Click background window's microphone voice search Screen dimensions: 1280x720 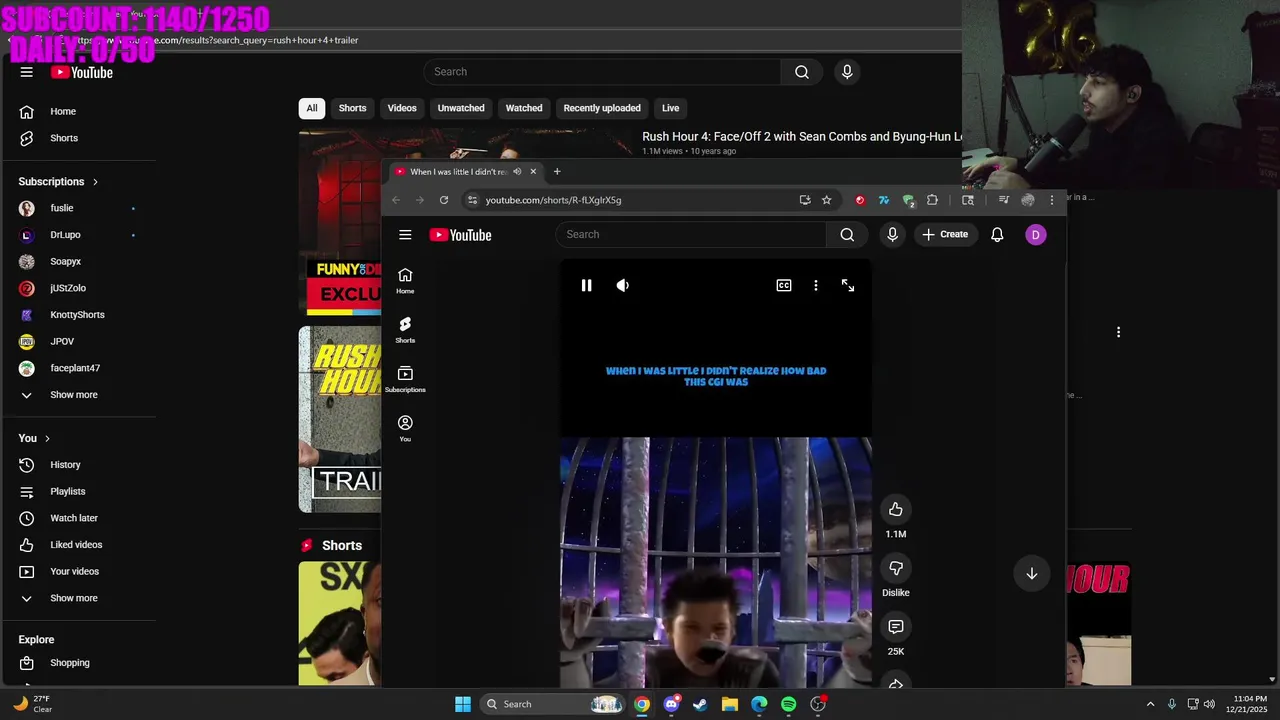click(847, 72)
